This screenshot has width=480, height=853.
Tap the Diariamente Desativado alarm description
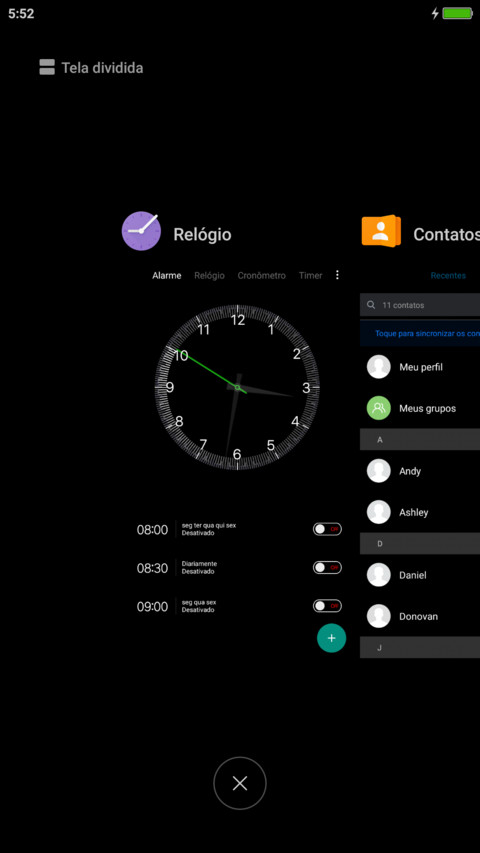click(199, 568)
